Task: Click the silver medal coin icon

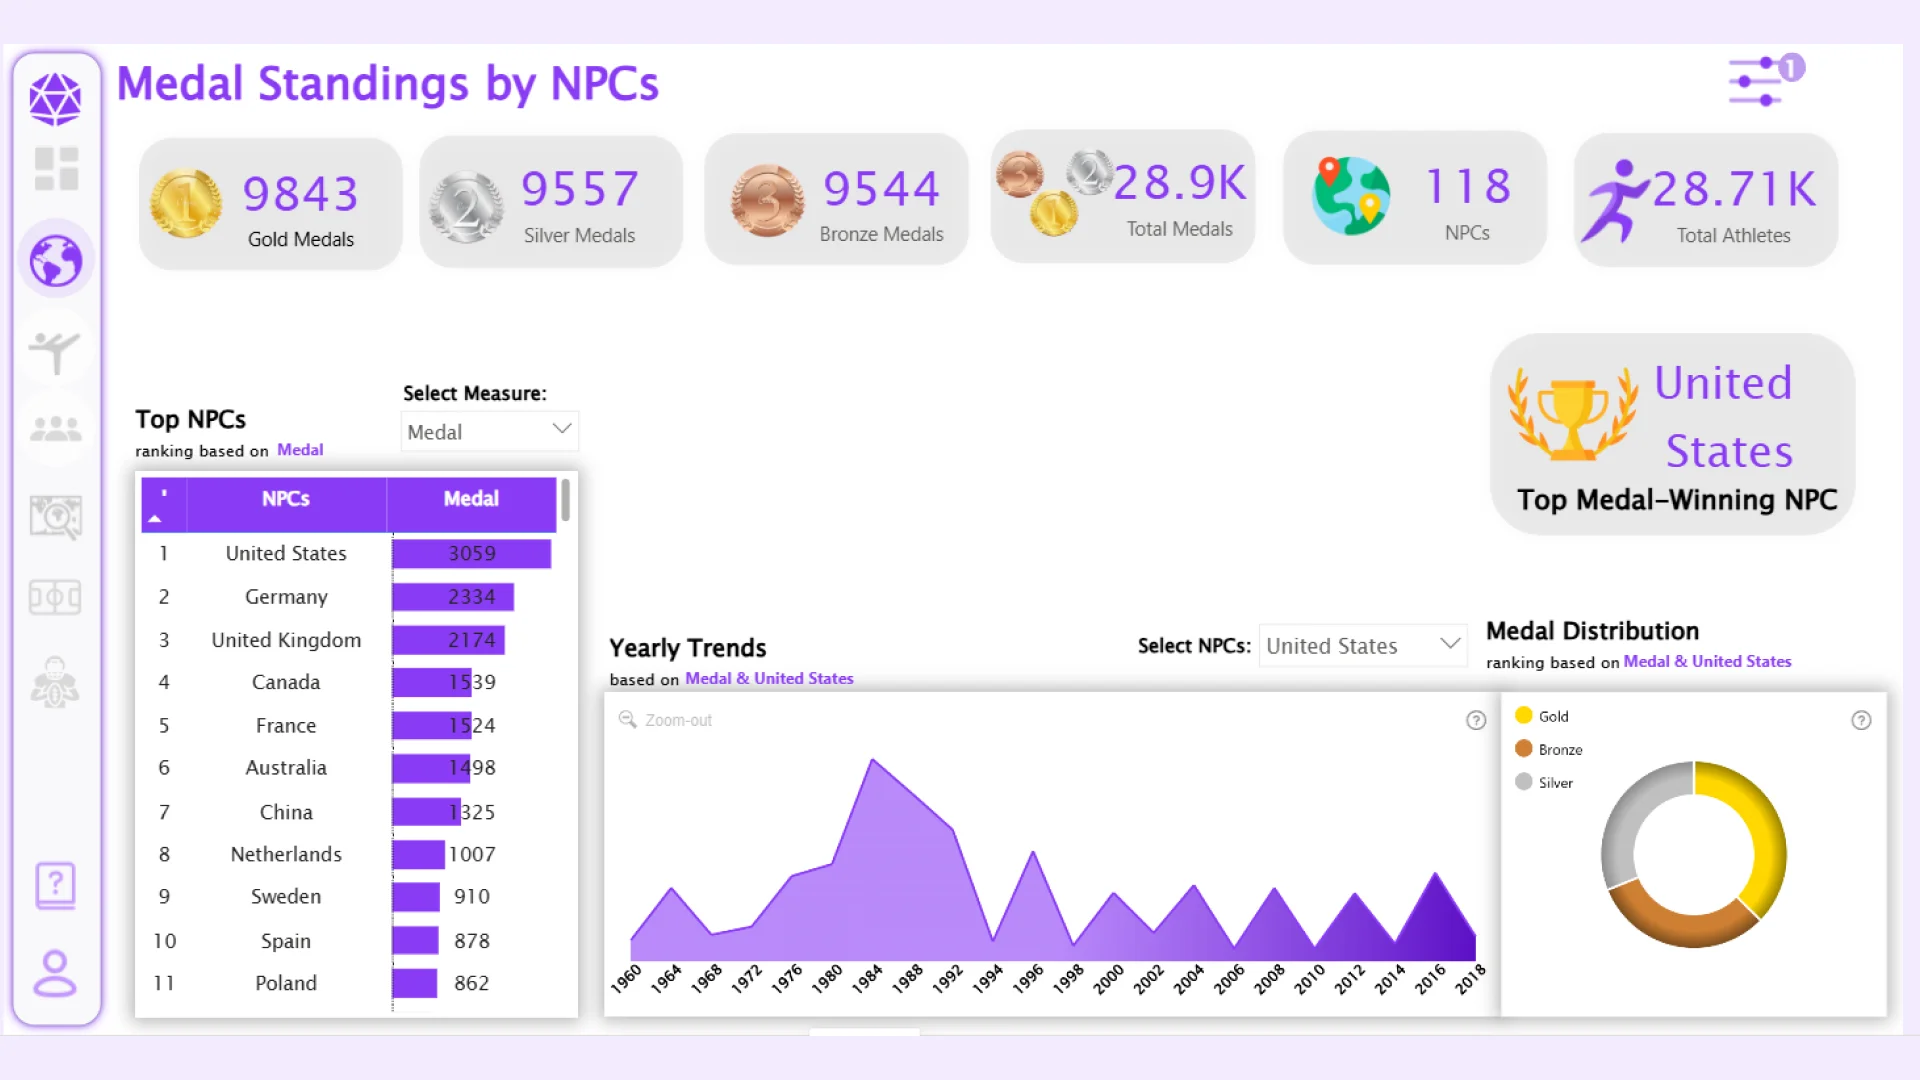Action: click(467, 207)
